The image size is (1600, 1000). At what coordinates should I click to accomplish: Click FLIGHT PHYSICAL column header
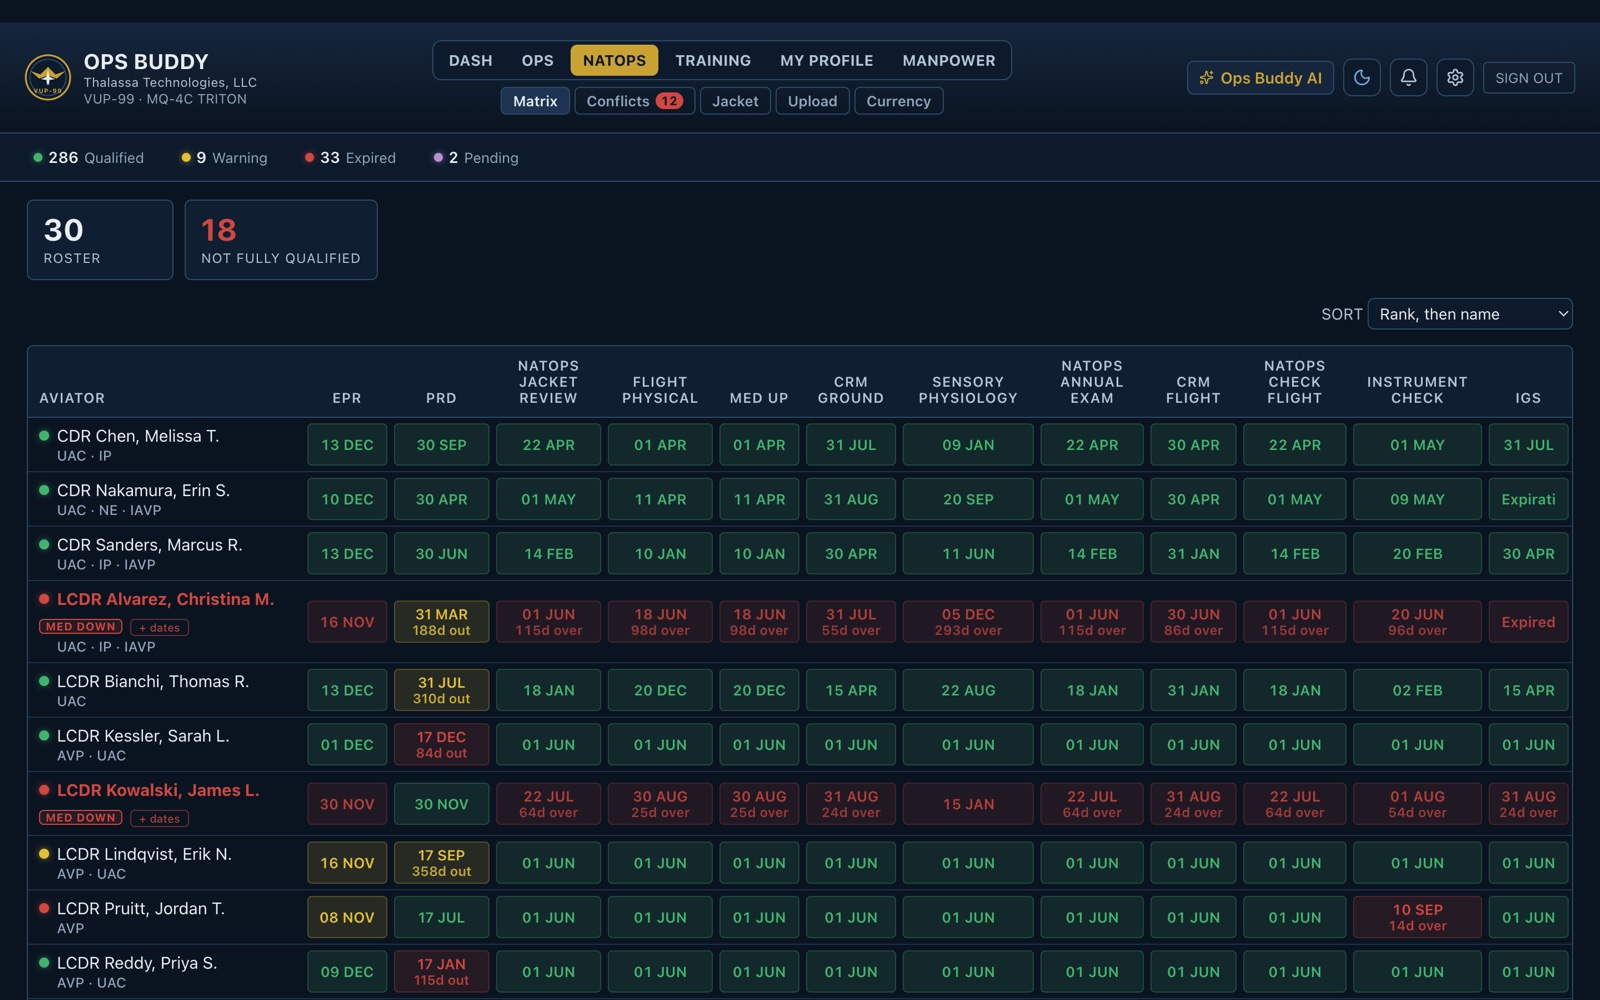pyautogui.click(x=660, y=390)
